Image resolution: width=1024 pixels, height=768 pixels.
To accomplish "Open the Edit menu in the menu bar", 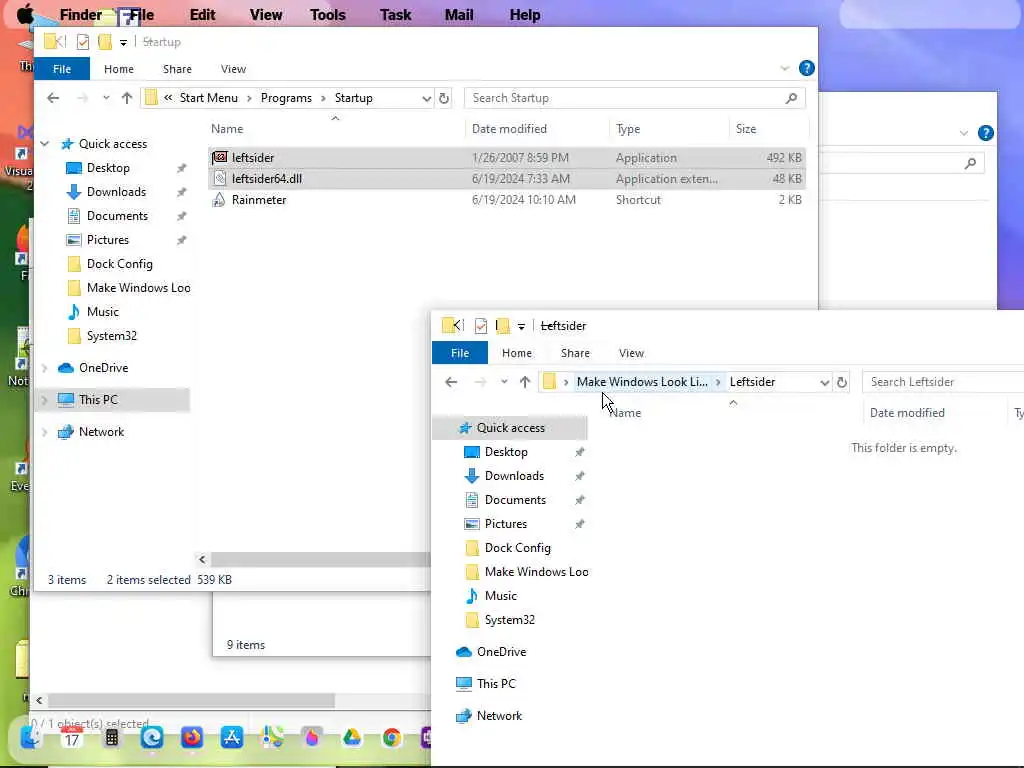I will [202, 14].
